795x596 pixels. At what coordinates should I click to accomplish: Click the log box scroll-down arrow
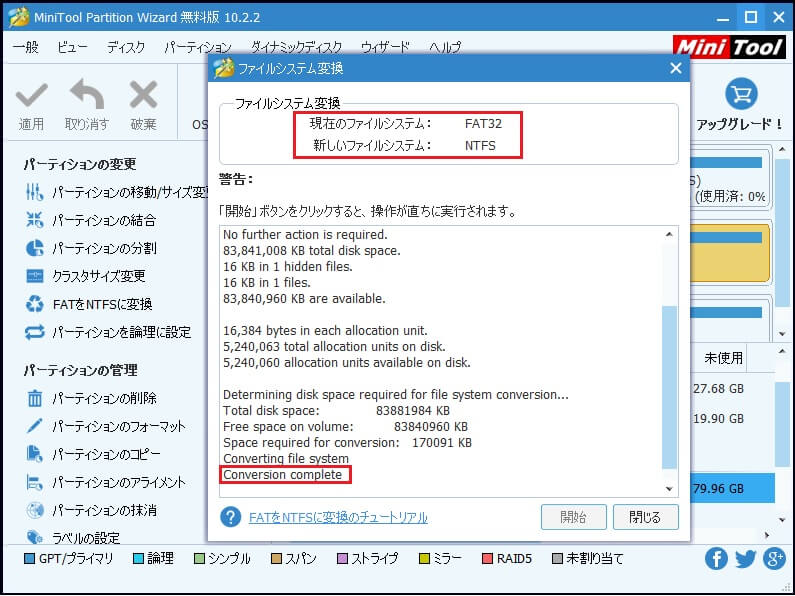point(669,489)
